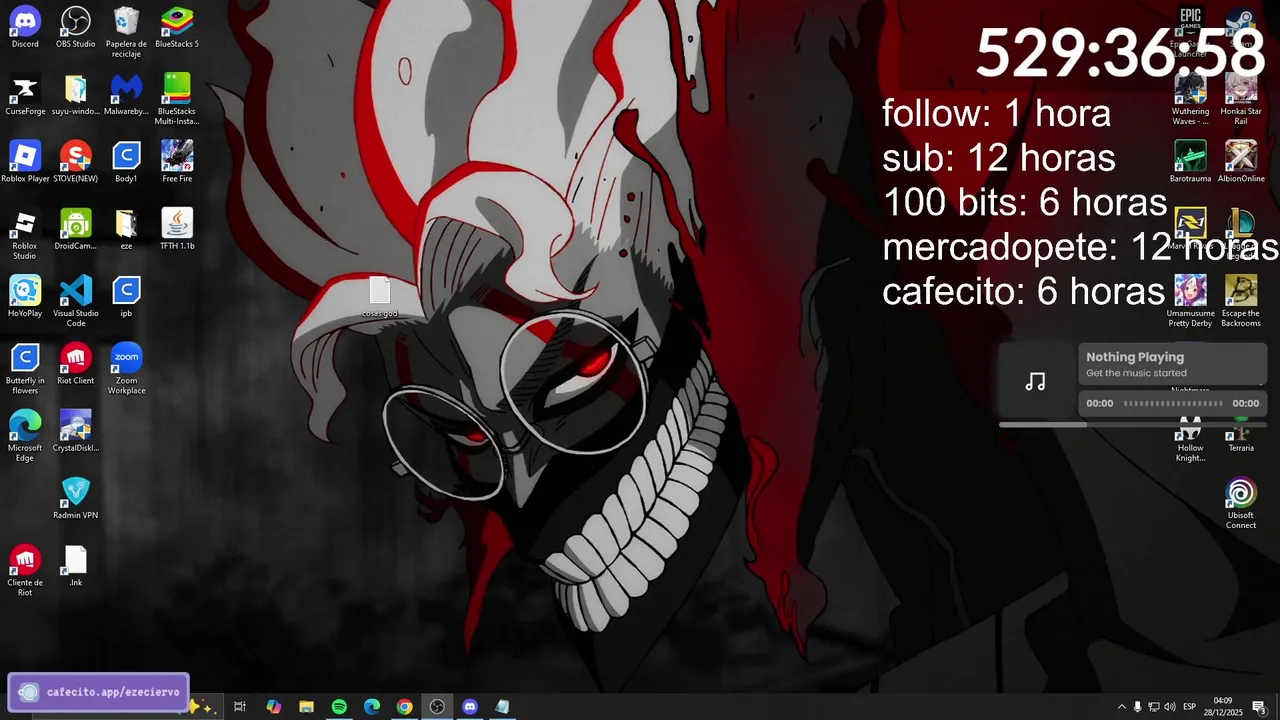Screen dimensions: 1280x720
Task: Select the AlbionOnline icon
Action: [x=1241, y=162]
